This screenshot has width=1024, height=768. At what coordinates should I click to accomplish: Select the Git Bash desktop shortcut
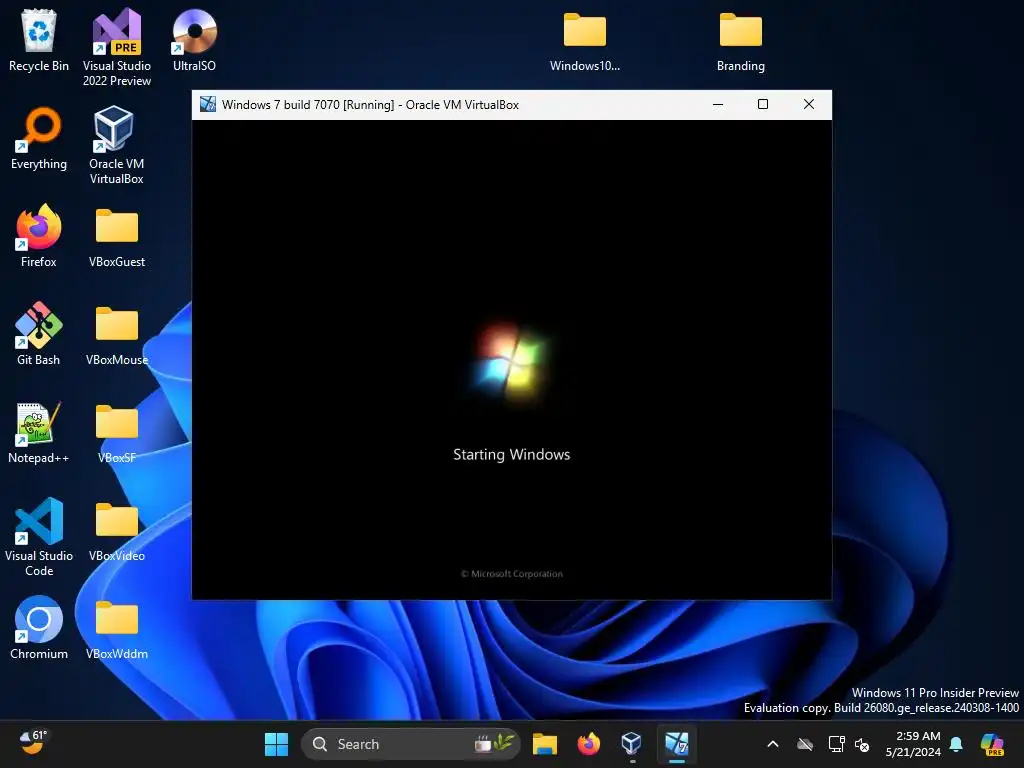click(x=39, y=334)
